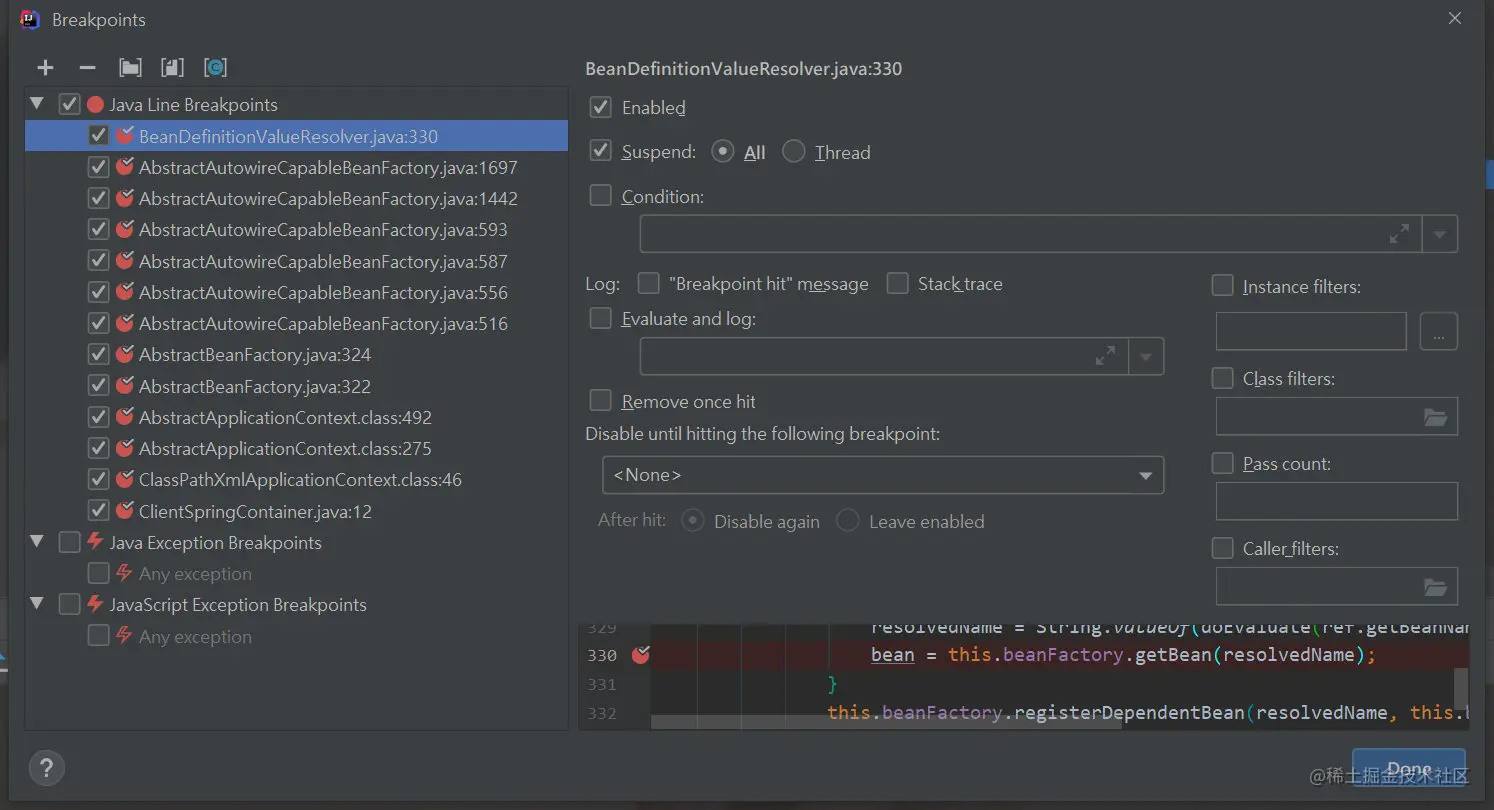This screenshot has width=1494, height=810.
Task: Select Leave enabled radio option
Action: (x=848, y=521)
